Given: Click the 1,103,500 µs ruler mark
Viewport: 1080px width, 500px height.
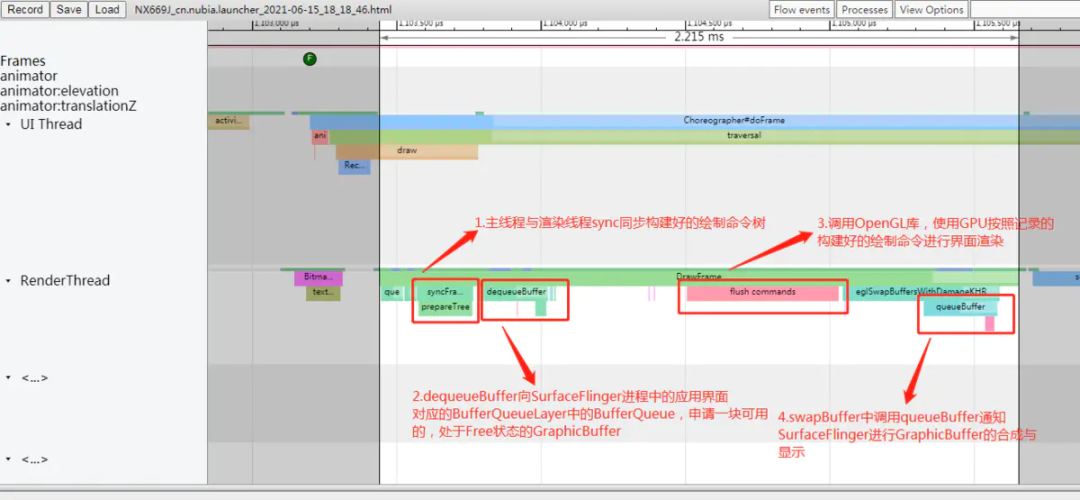Looking at the screenshot, I should tap(421, 23).
